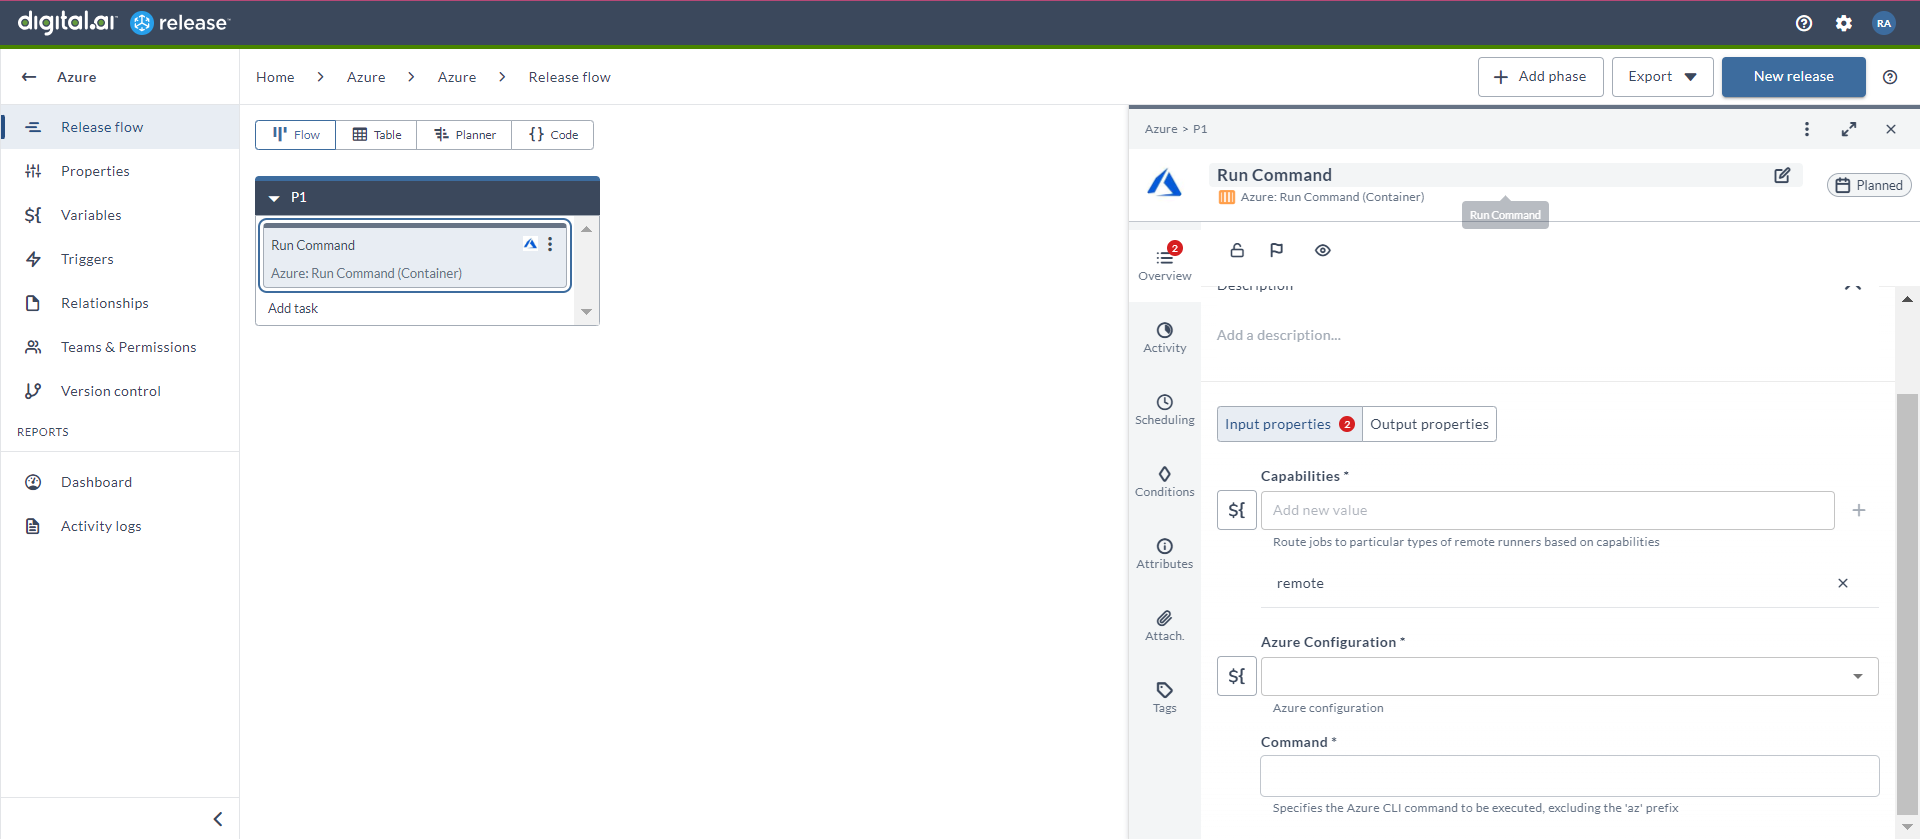This screenshot has height=839, width=1920.
Task: Open Run Command task card options menu
Action: pyautogui.click(x=550, y=244)
